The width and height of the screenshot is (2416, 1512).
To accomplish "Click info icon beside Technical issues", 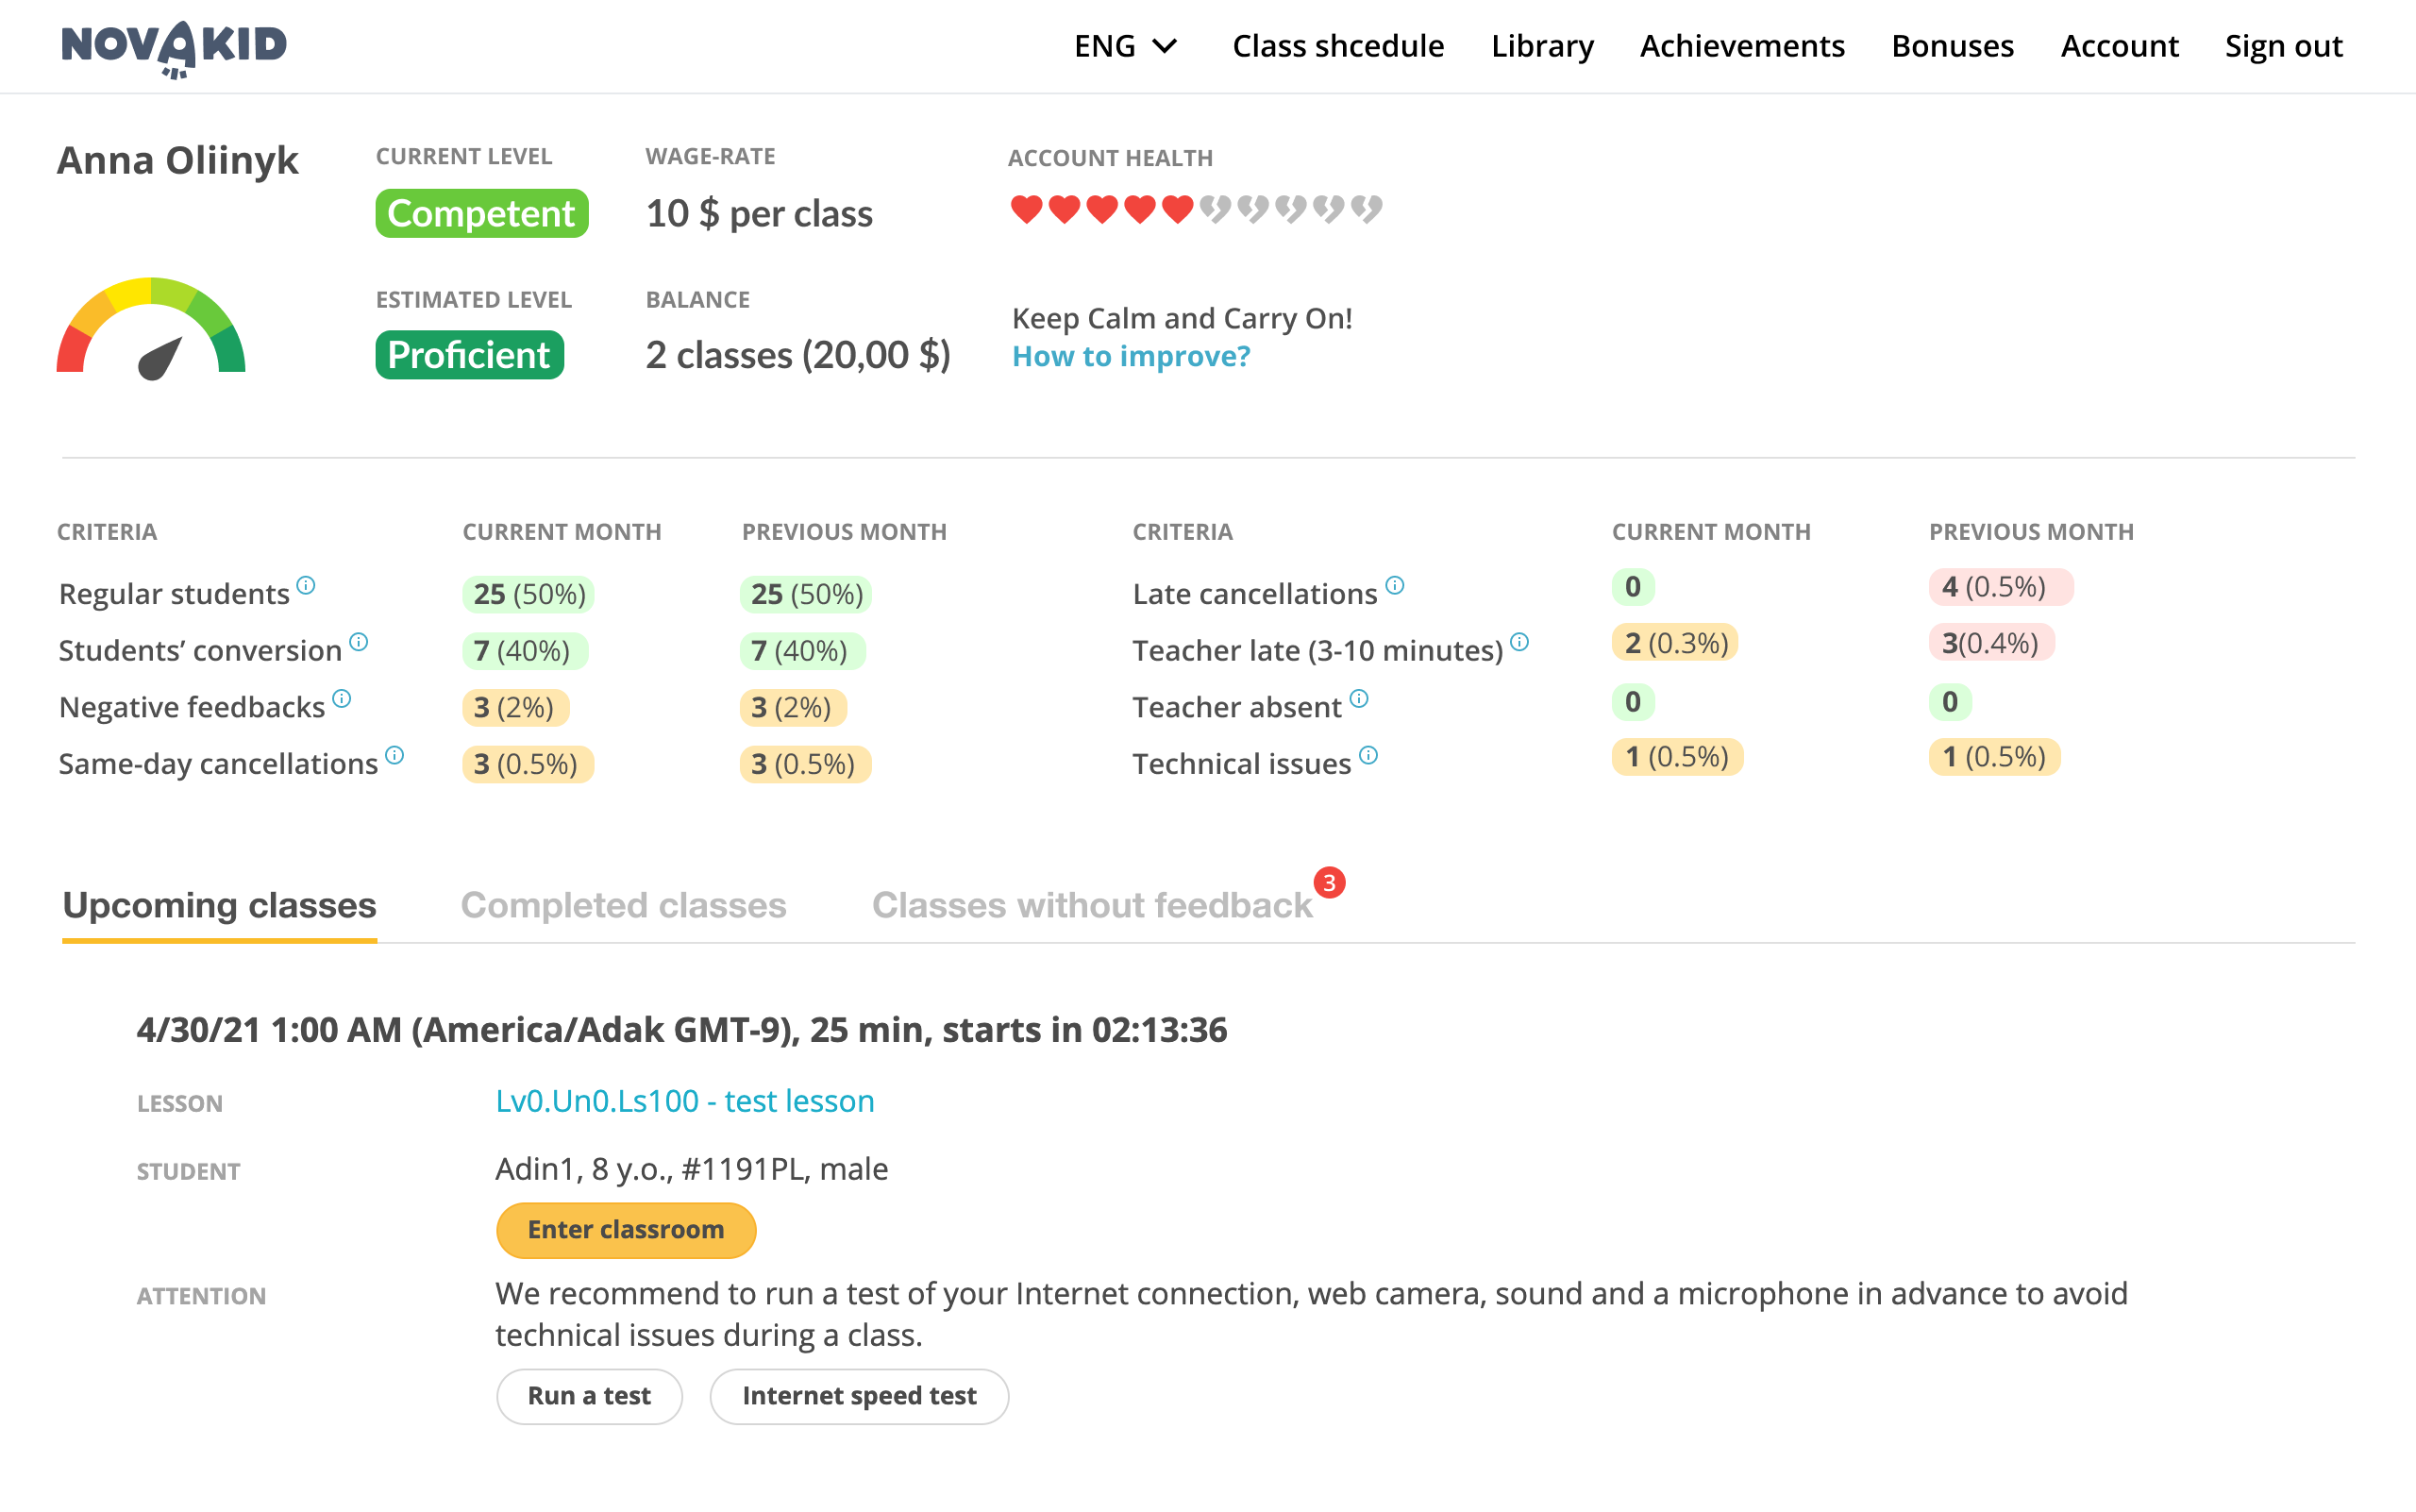I will [1369, 755].
